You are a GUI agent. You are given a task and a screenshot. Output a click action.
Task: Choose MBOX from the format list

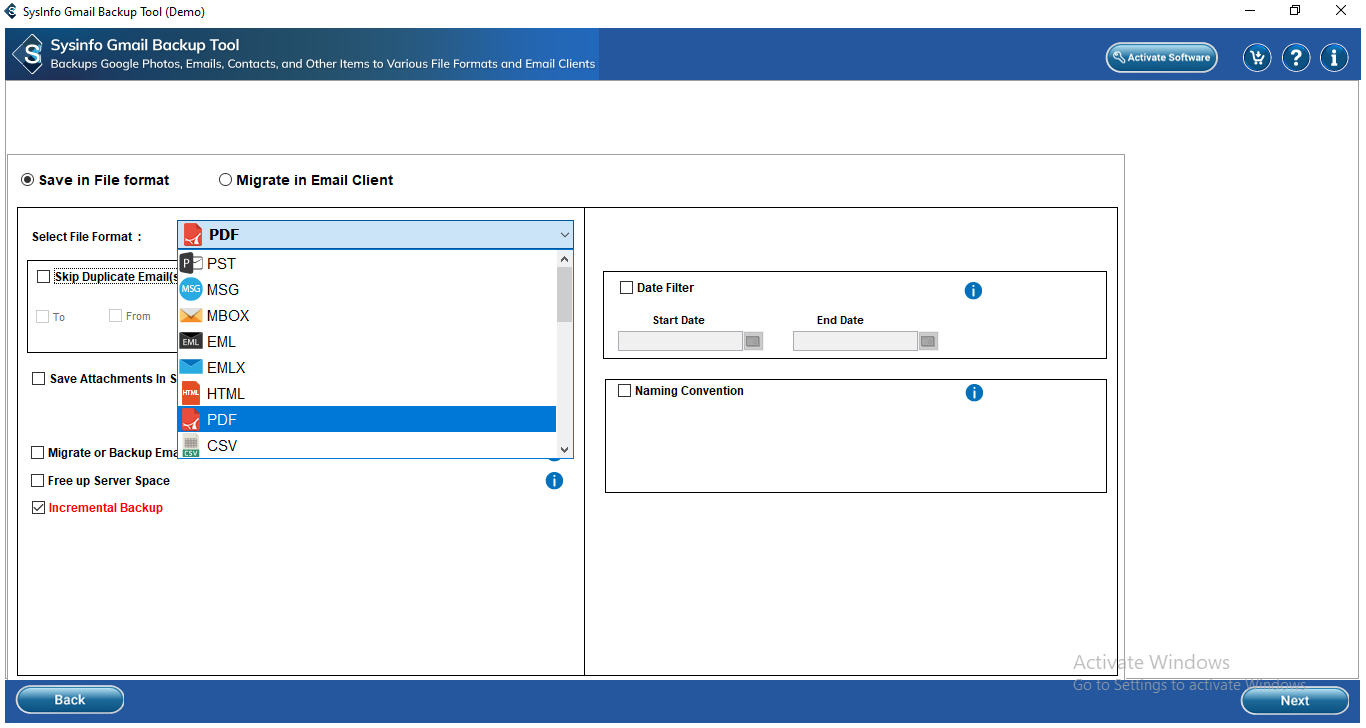(x=228, y=316)
